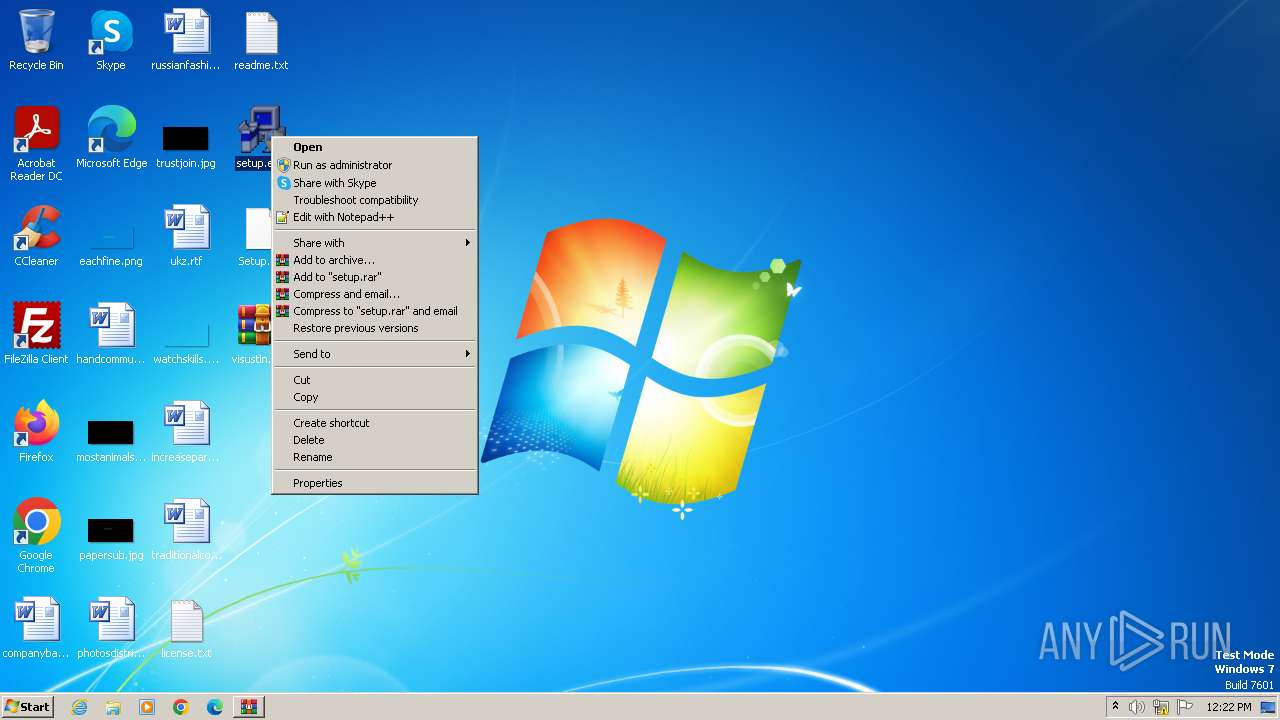This screenshot has height=720, width=1280.
Task: Select the russianfashi... Word document icon
Action: click(x=186, y=40)
